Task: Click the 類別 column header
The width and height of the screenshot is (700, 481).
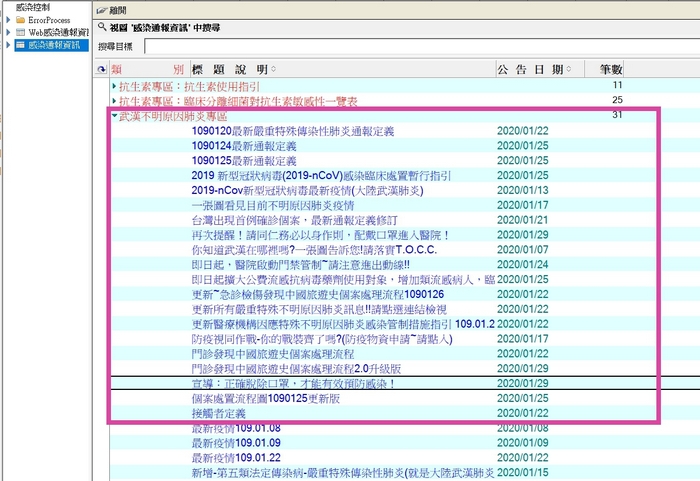Action: click(148, 69)
